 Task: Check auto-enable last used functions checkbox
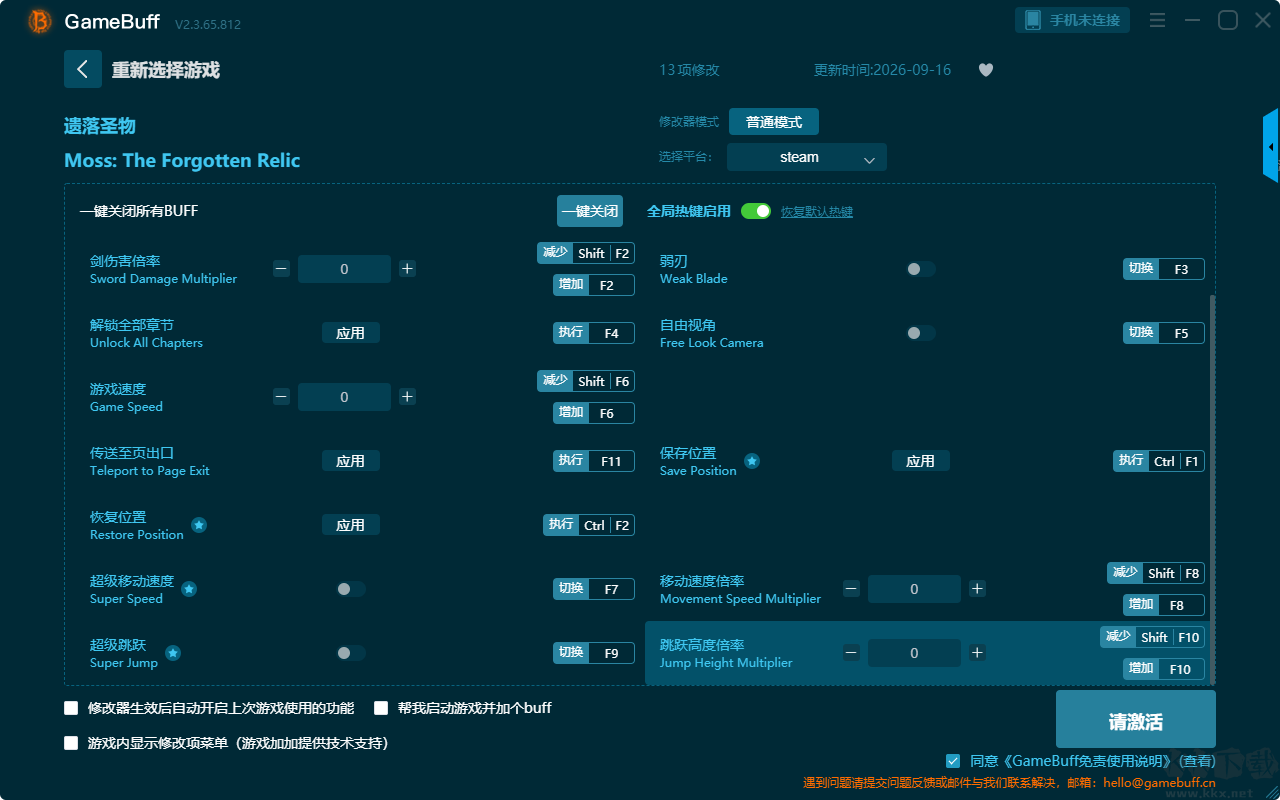tap(71, 708)
